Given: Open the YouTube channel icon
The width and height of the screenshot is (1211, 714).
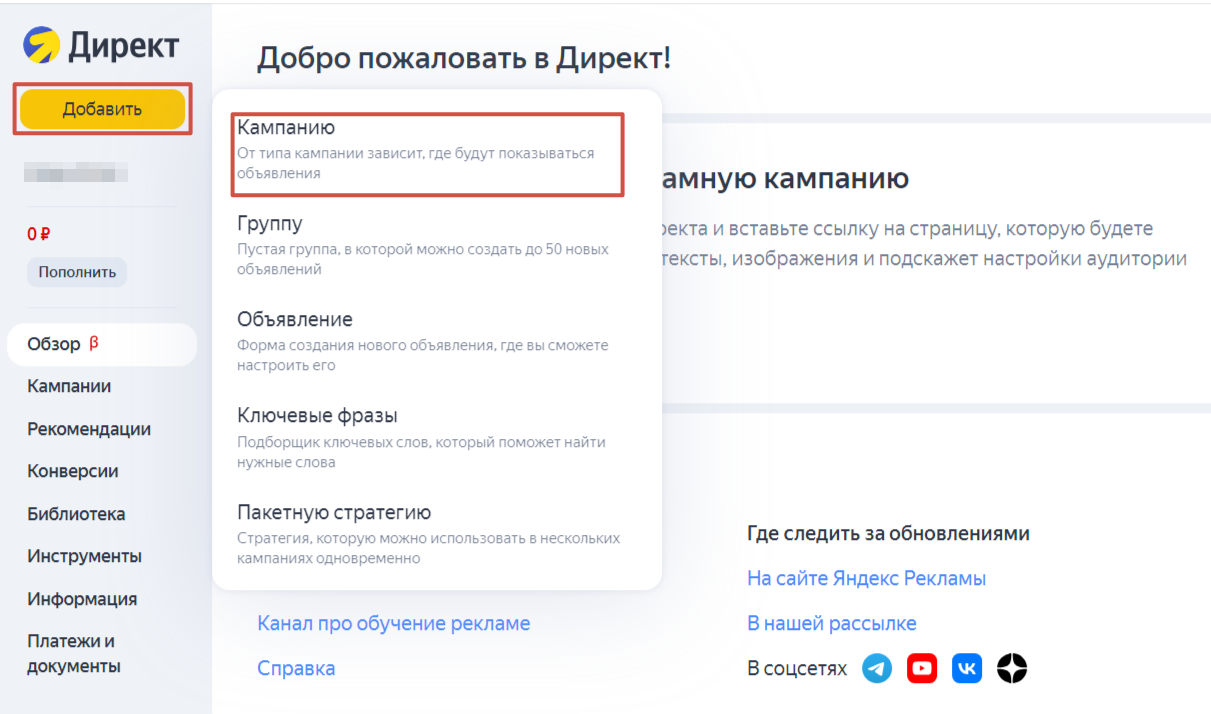Looking at the screenshot, I should click(x=921, y=668).
